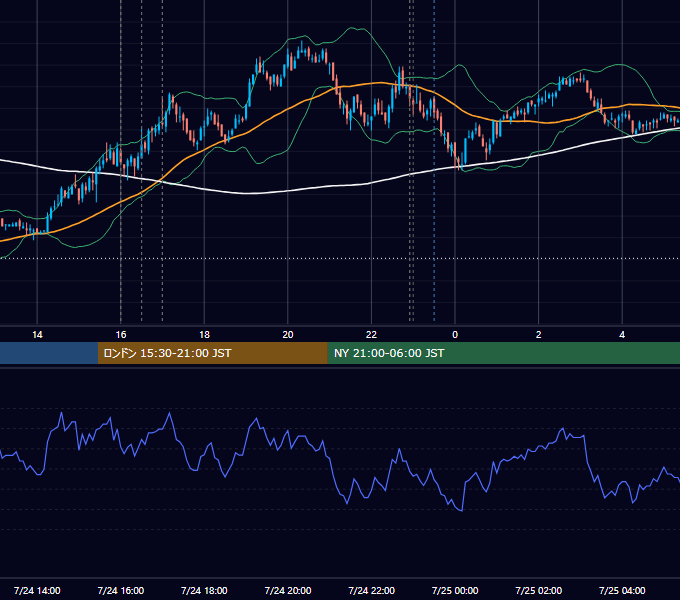Click the 7/24 16:00 time label
The width and height of the screenshot is (680, 600).
click(x=121, y=590)
